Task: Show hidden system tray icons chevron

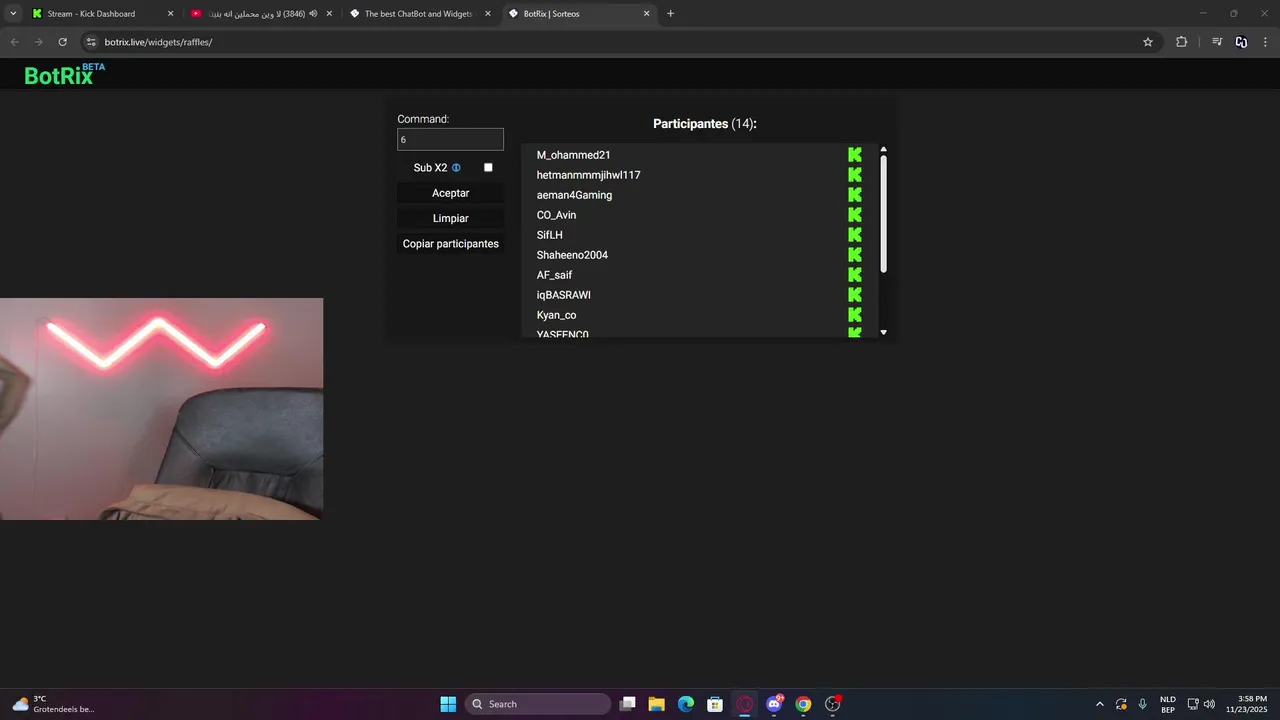Action: click(1100, 704)
